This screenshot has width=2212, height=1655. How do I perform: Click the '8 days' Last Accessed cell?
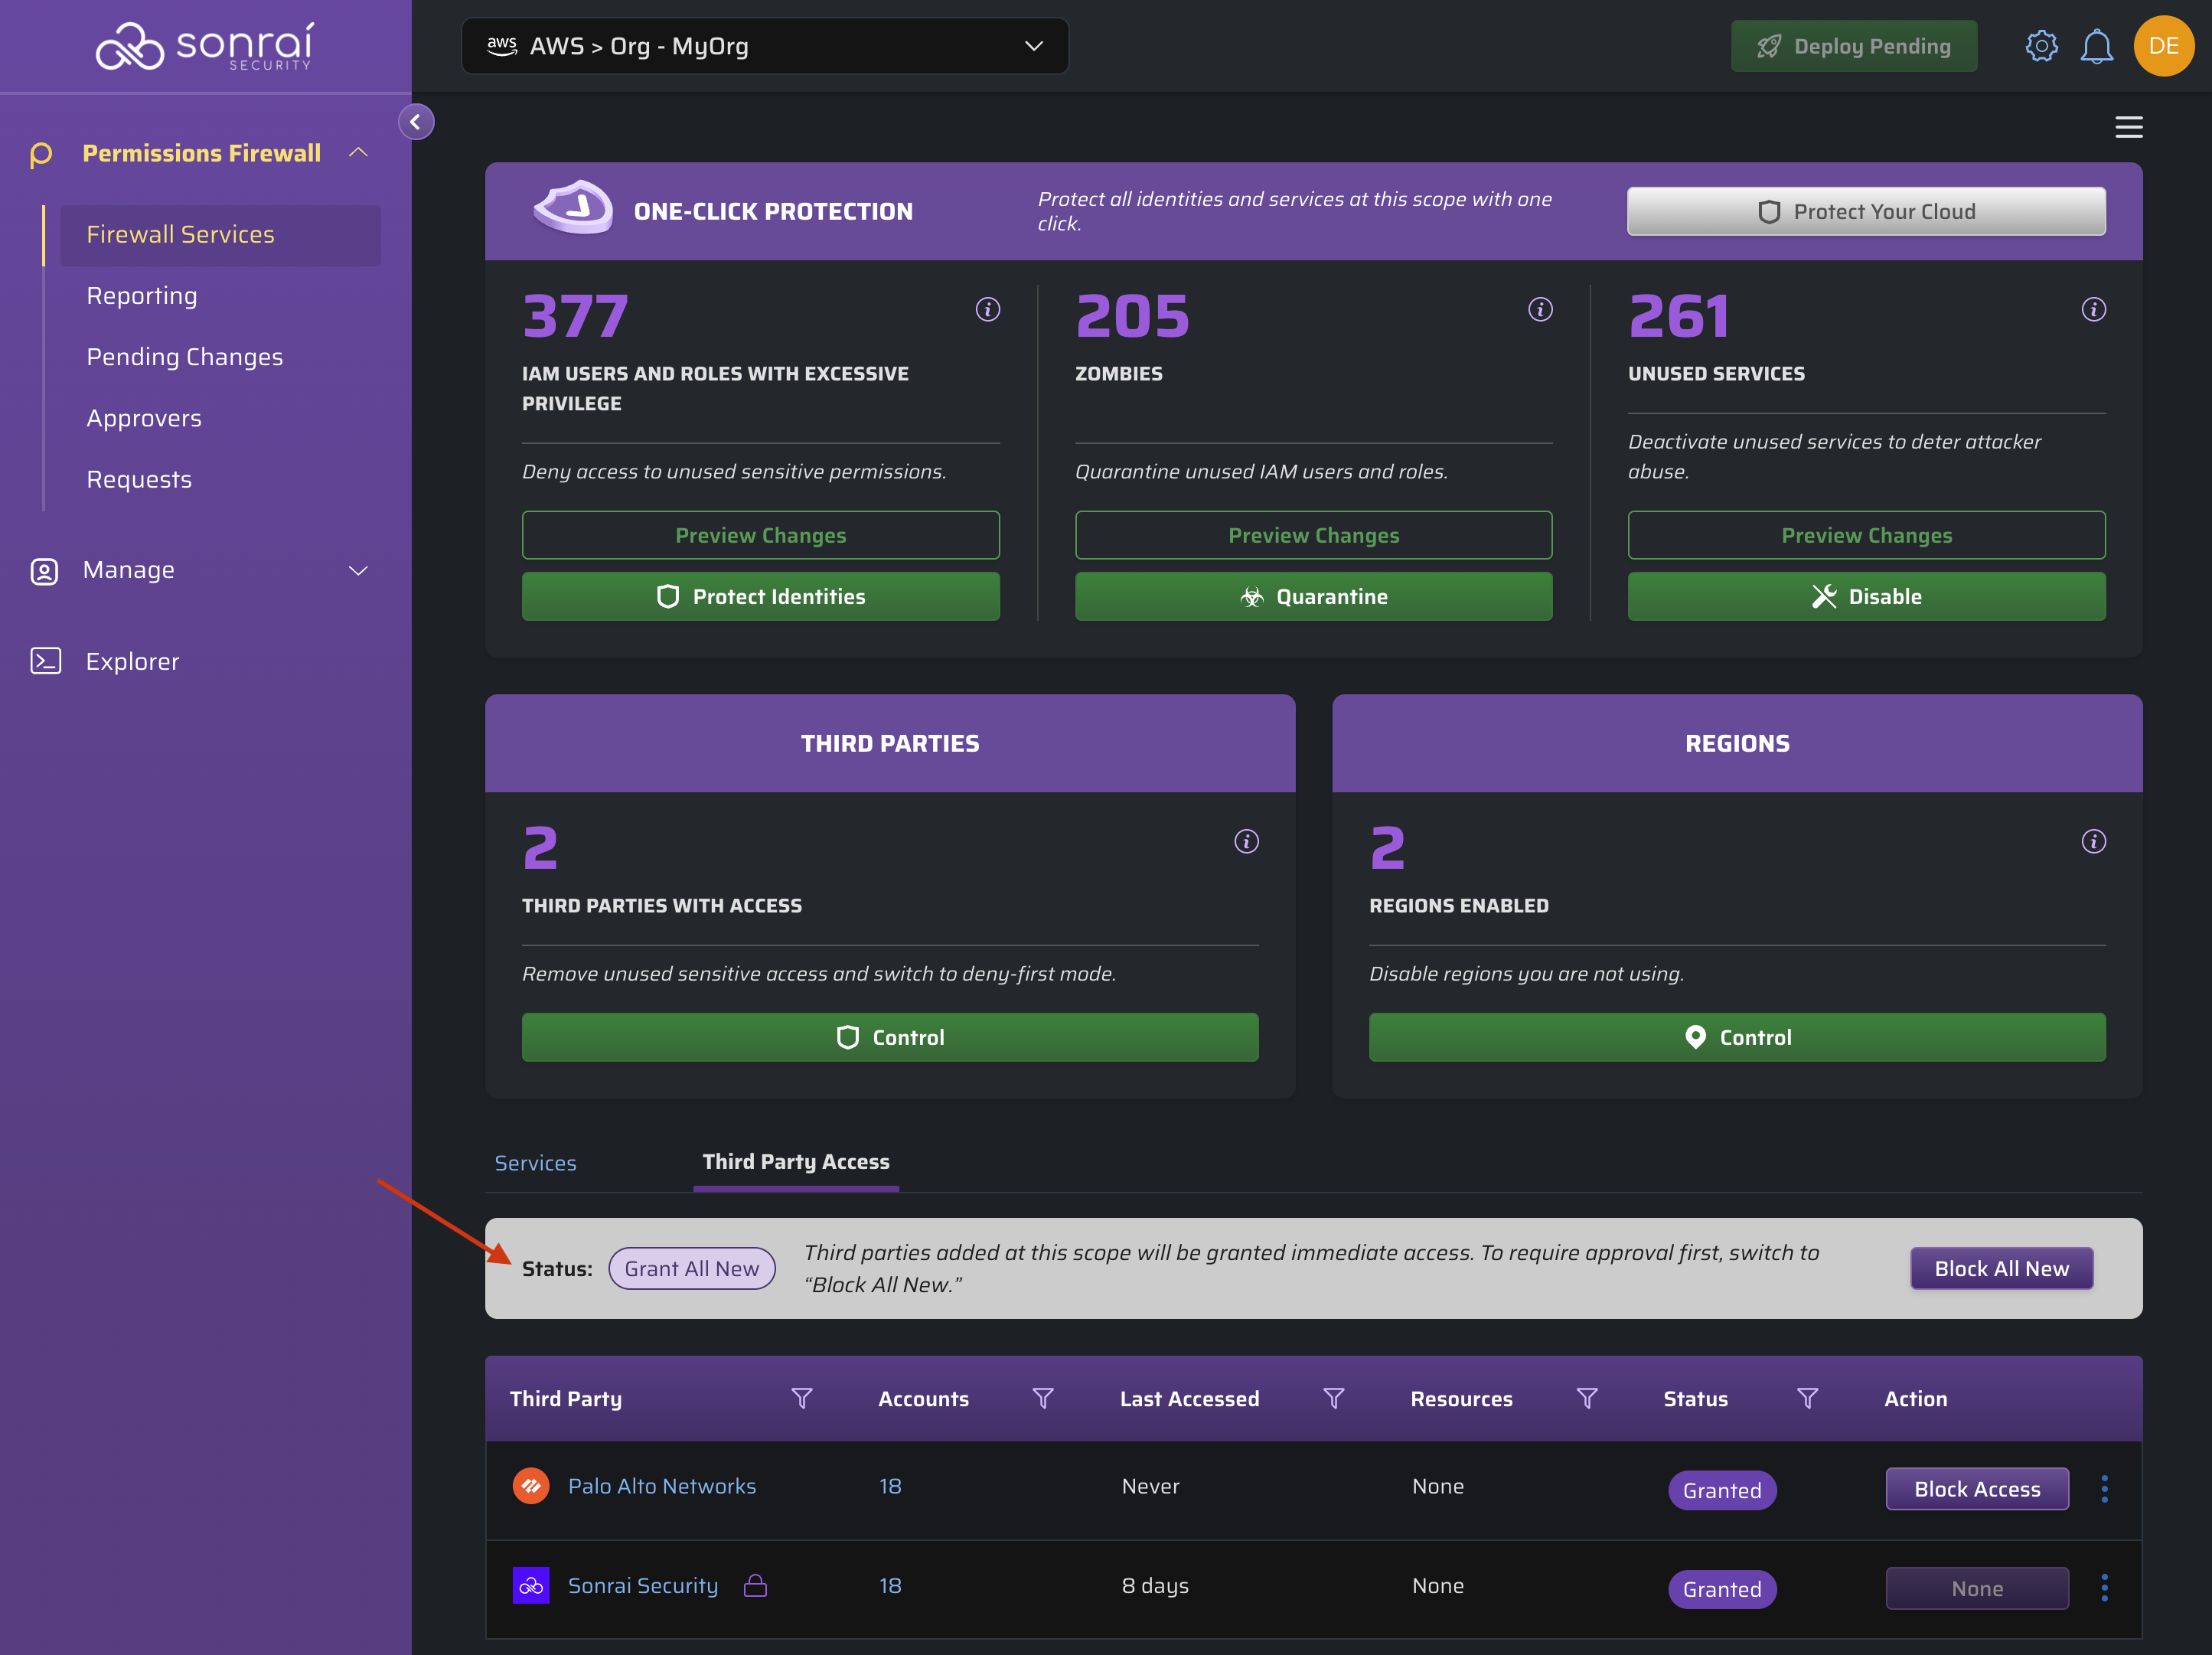(x=1155, y=1585)
